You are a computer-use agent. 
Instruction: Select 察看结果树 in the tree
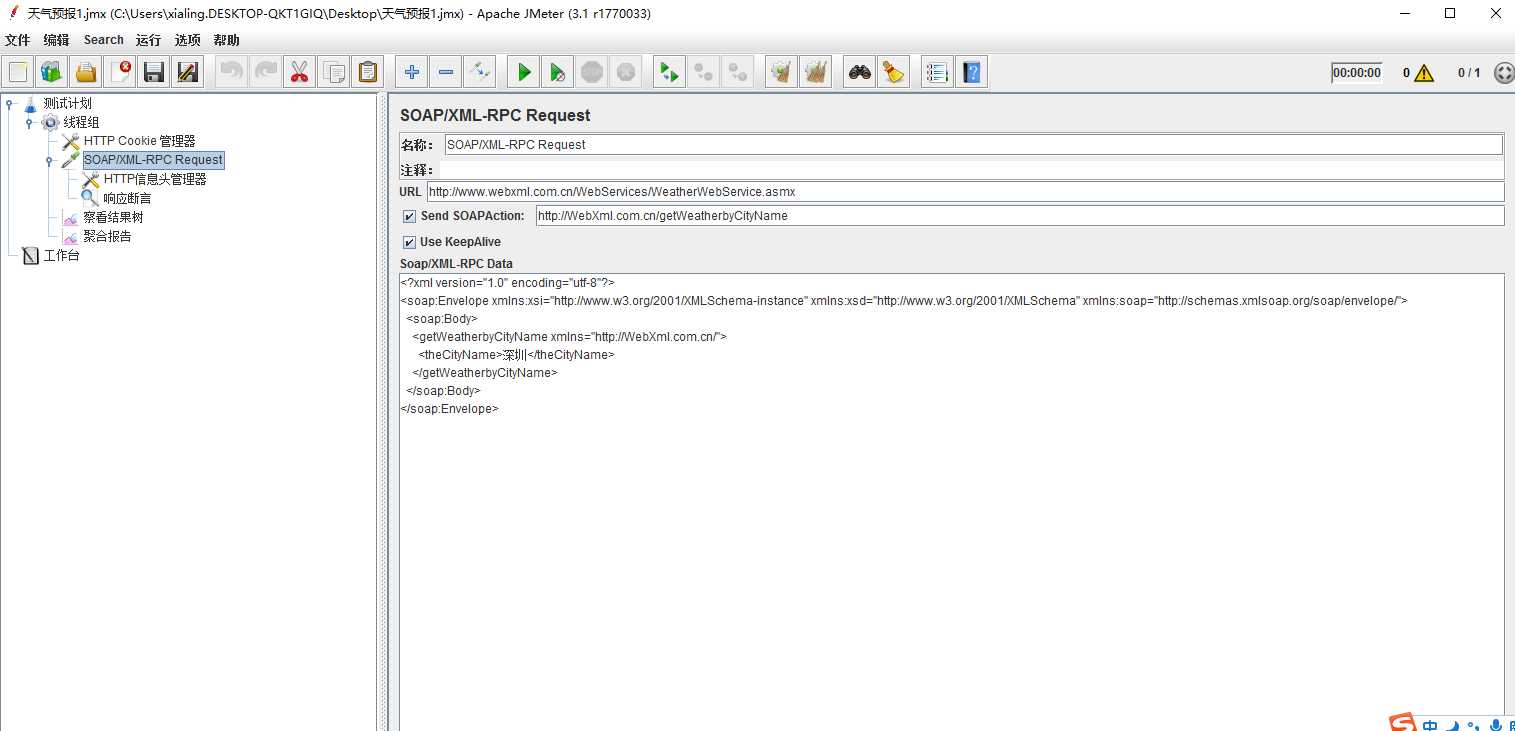click(114, 217)
